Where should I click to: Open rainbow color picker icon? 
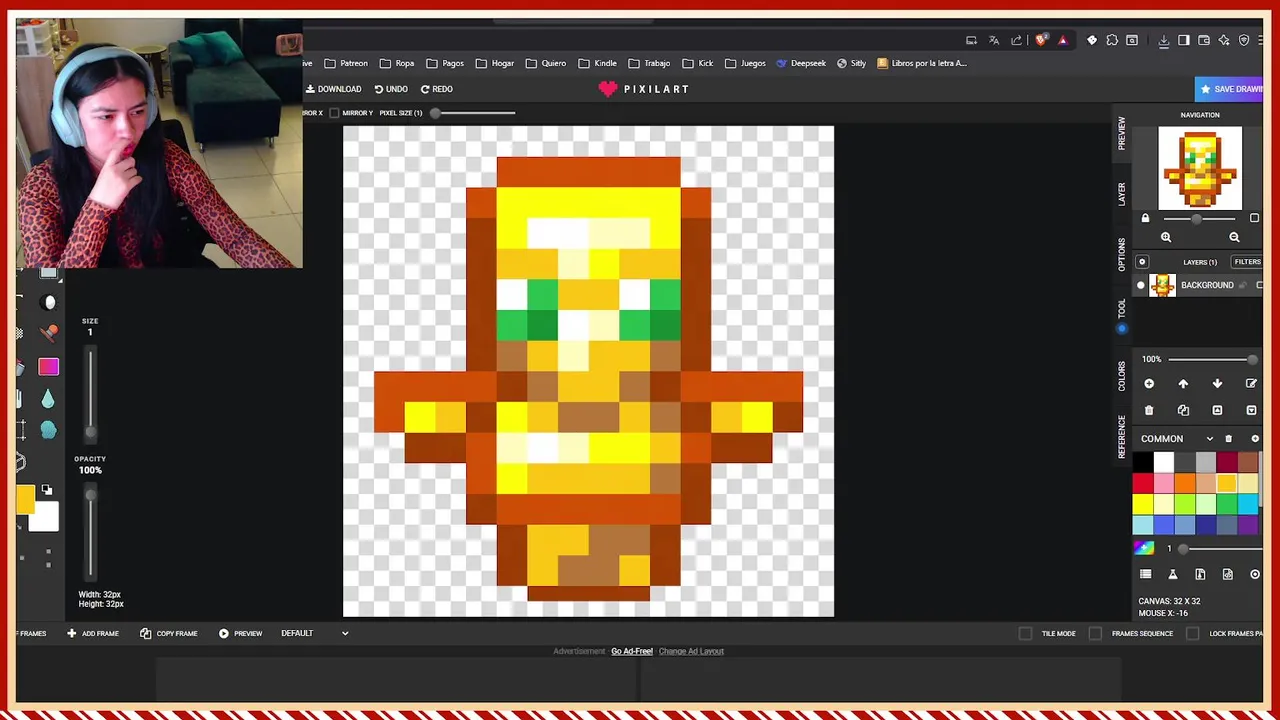1144,548
